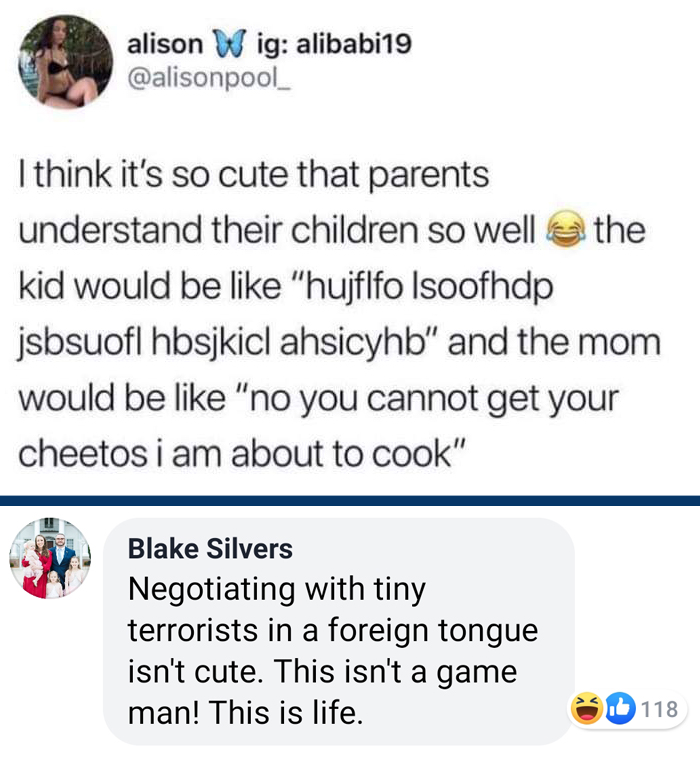Click the tweet line 'I think it's so cute'
The image size is (700, 760).
[254, 174]
